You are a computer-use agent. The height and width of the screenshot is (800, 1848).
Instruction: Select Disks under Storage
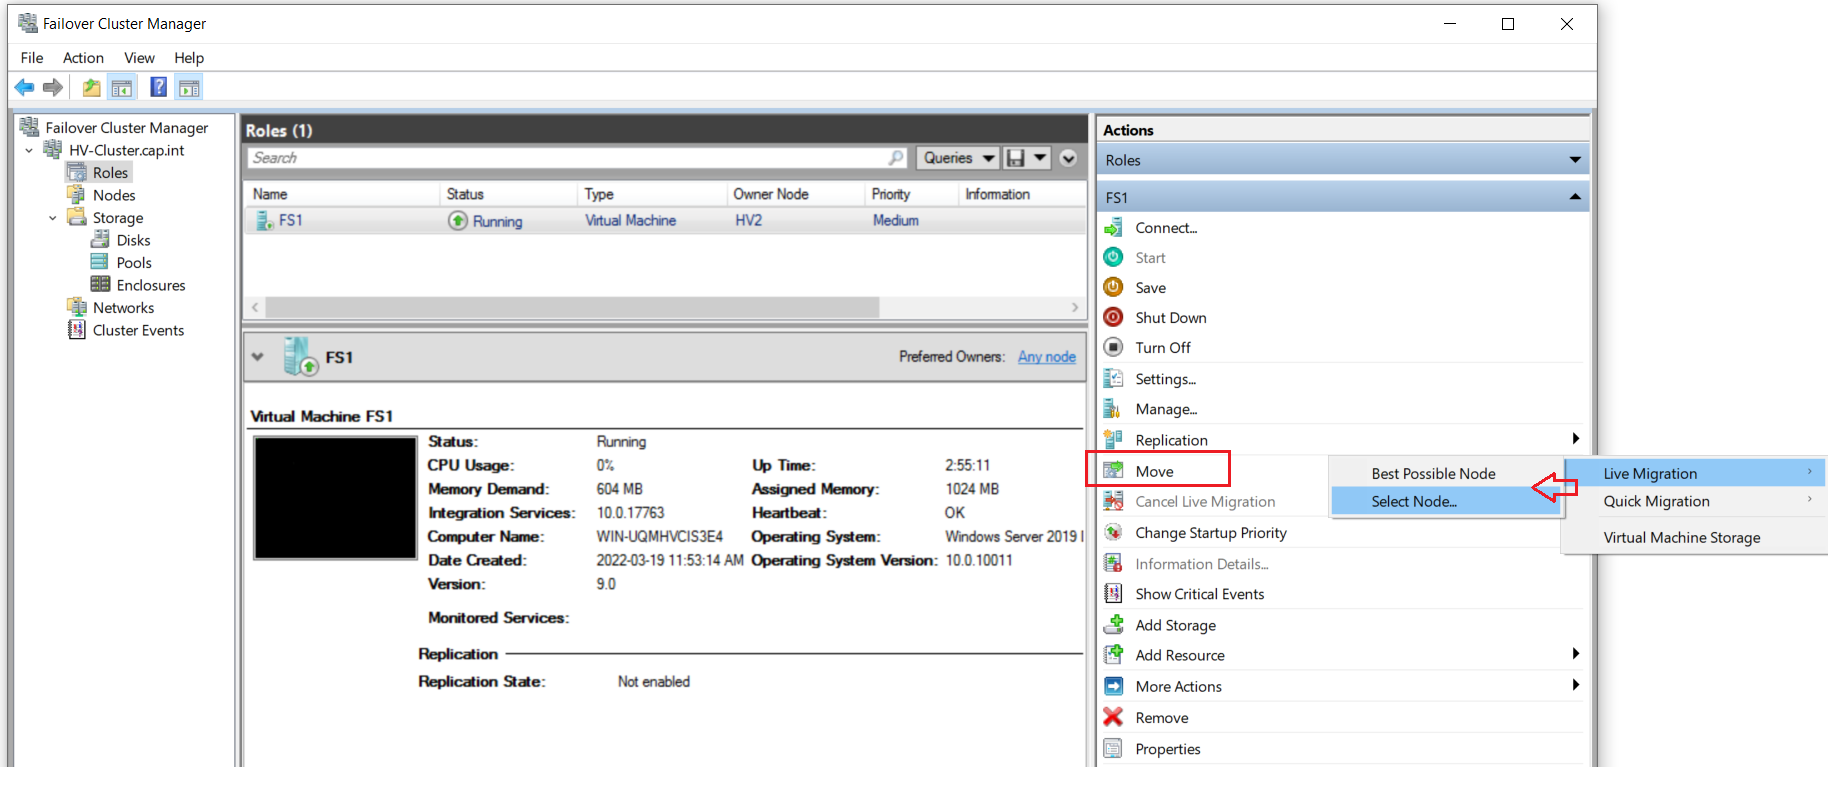pyautogui.click(x=133, y=240)
